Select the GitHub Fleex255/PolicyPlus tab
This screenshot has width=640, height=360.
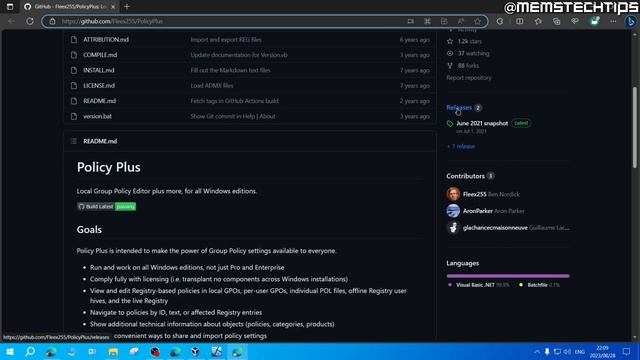tap(69, 7)
